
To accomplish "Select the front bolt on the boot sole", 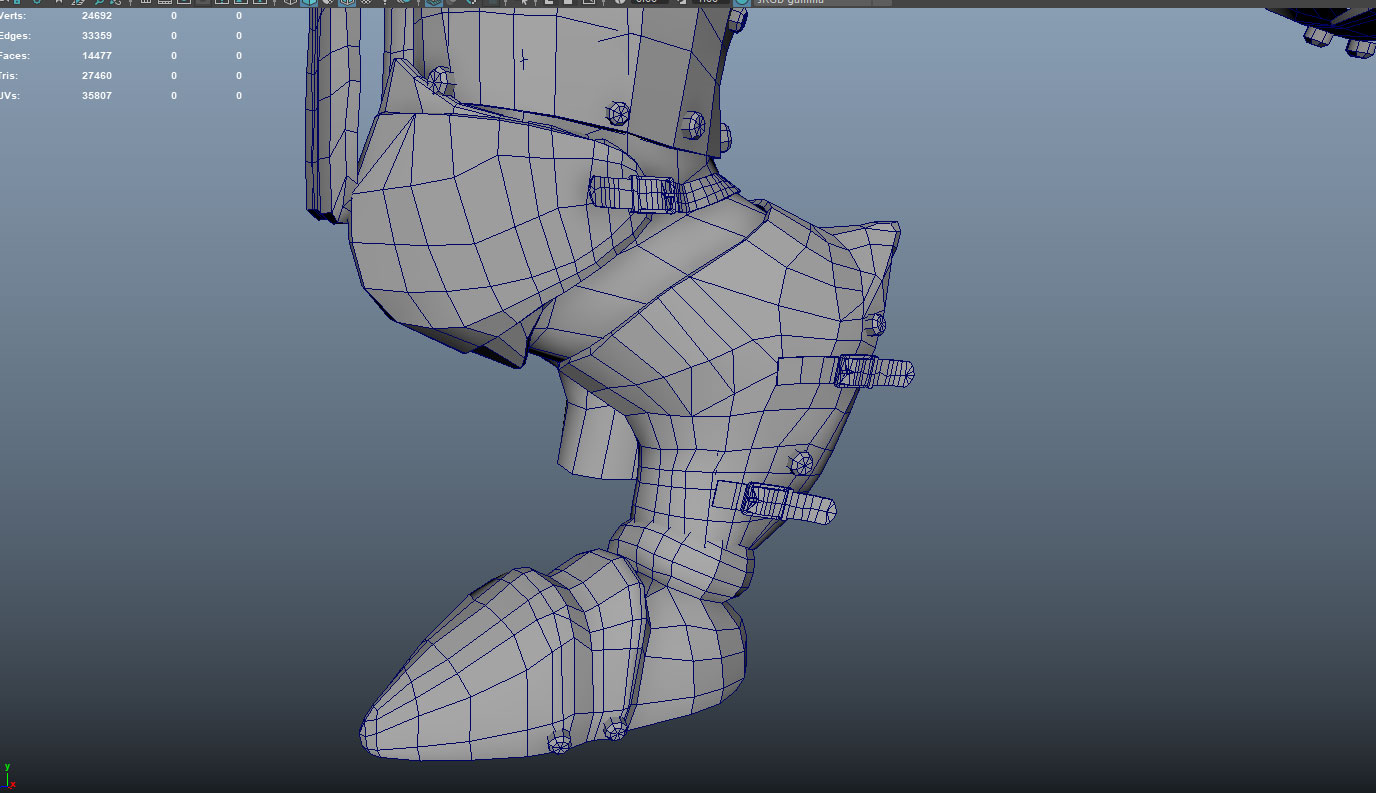I will click(559, 741).
